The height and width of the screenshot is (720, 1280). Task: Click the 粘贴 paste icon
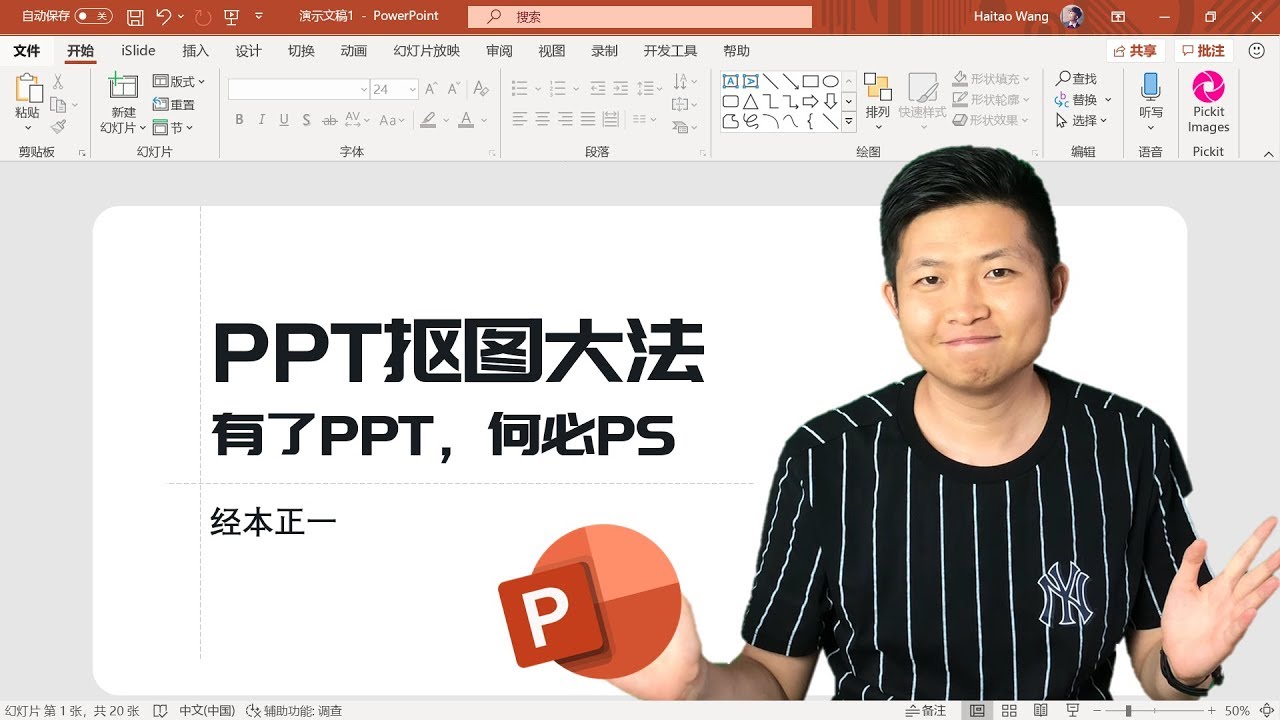(28, 88)
